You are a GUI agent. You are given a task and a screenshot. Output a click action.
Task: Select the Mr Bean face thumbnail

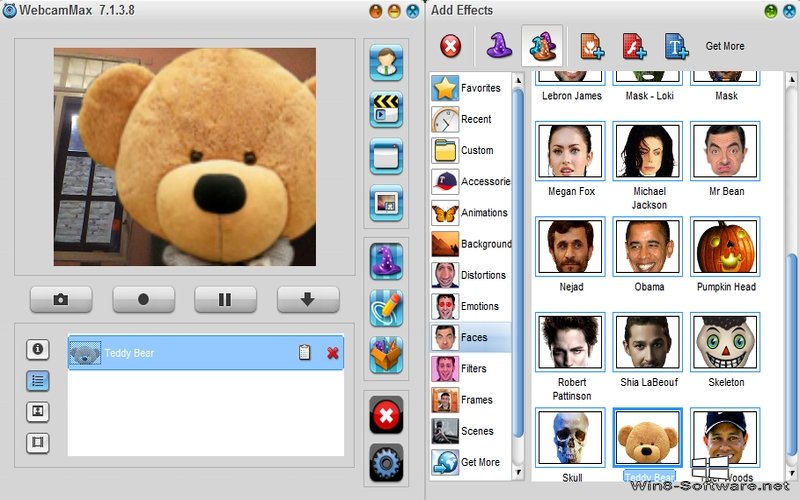coord(725,151)
